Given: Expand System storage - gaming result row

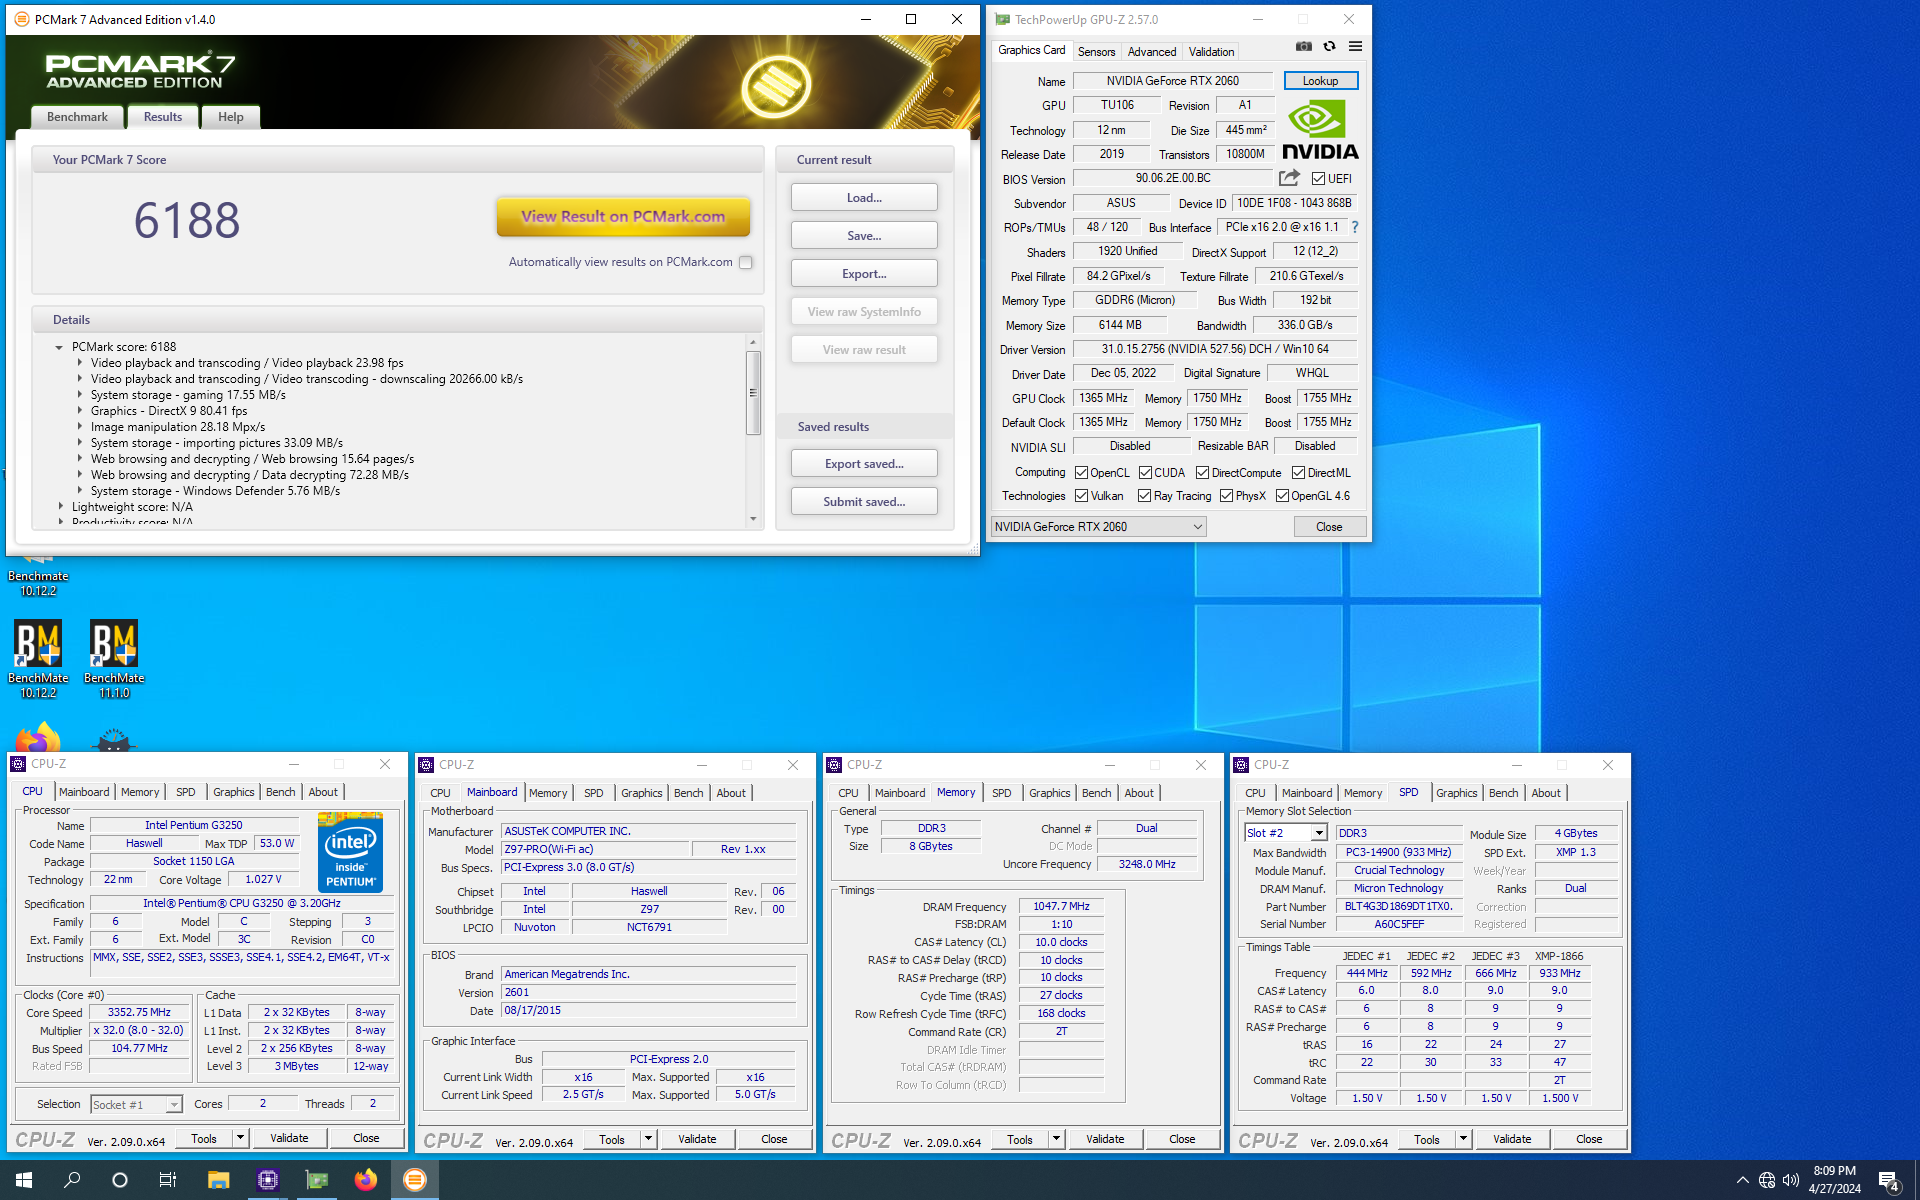Looking at the screenshot, I should (79, 395).
